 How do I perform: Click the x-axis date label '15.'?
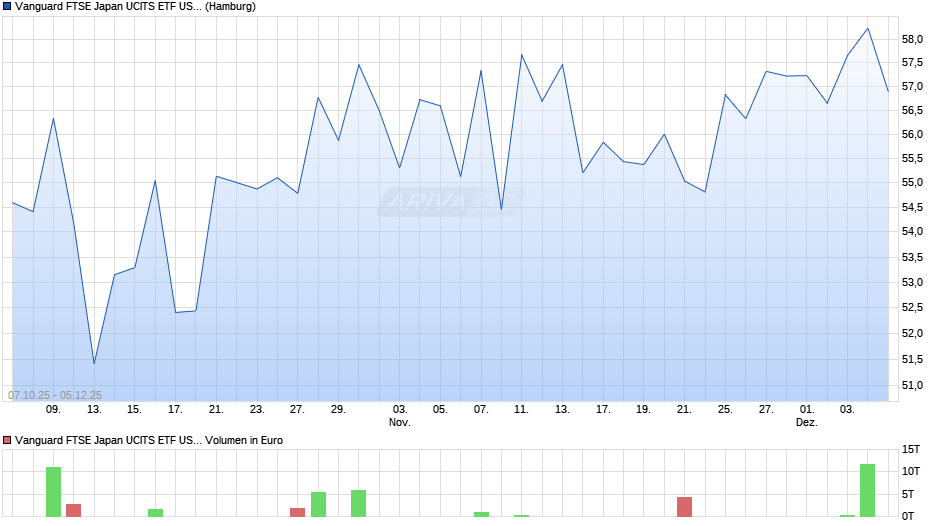tap(134, 410)
